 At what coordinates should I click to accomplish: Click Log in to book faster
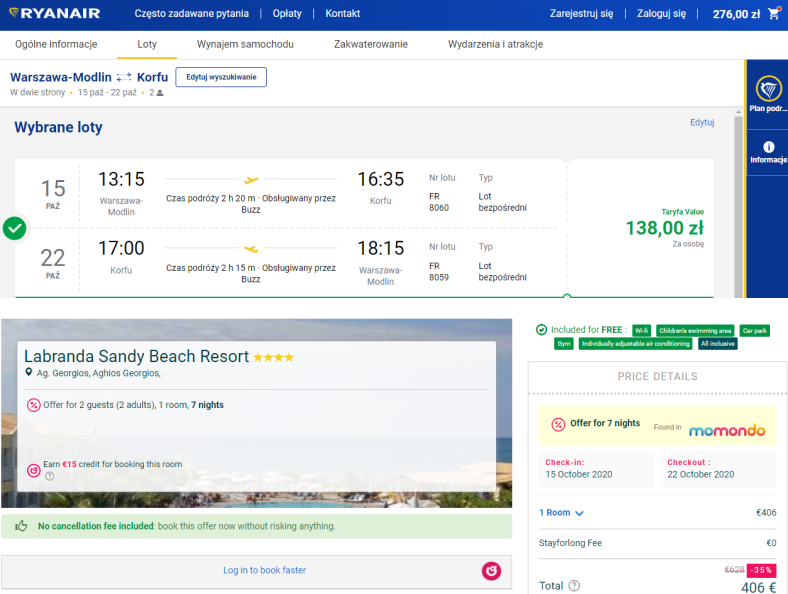click(x=264, y=570)
